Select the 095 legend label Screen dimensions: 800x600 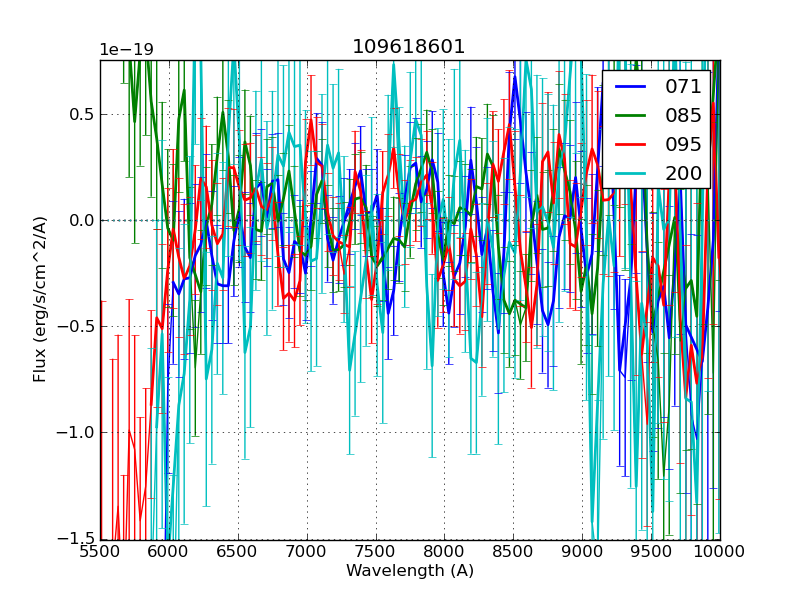[683, 144]
